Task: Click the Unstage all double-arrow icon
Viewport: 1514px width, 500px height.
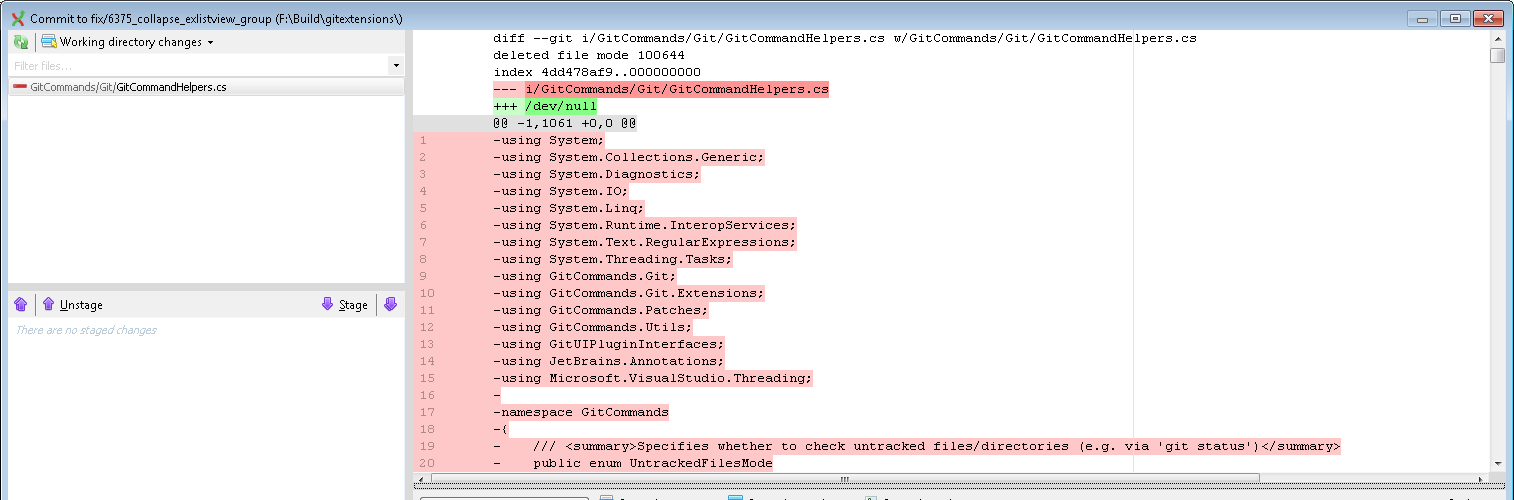Action: click(x=21, y=305)
